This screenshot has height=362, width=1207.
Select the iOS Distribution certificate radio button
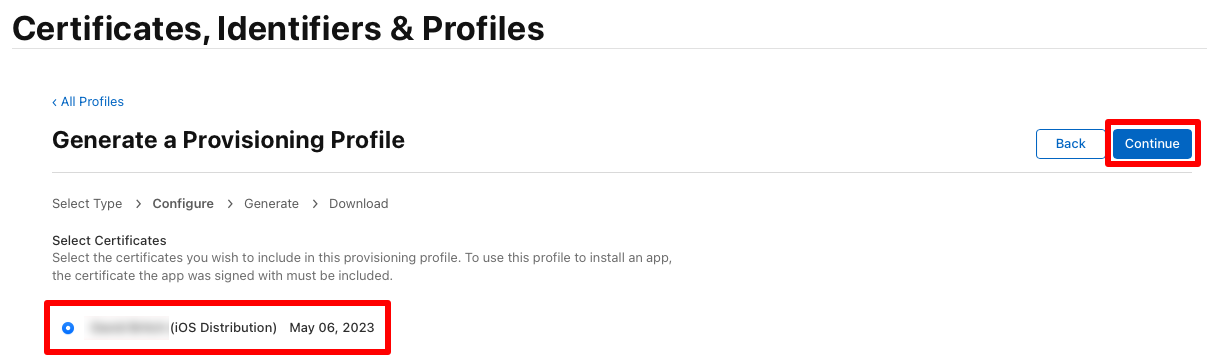click(68, 328)
